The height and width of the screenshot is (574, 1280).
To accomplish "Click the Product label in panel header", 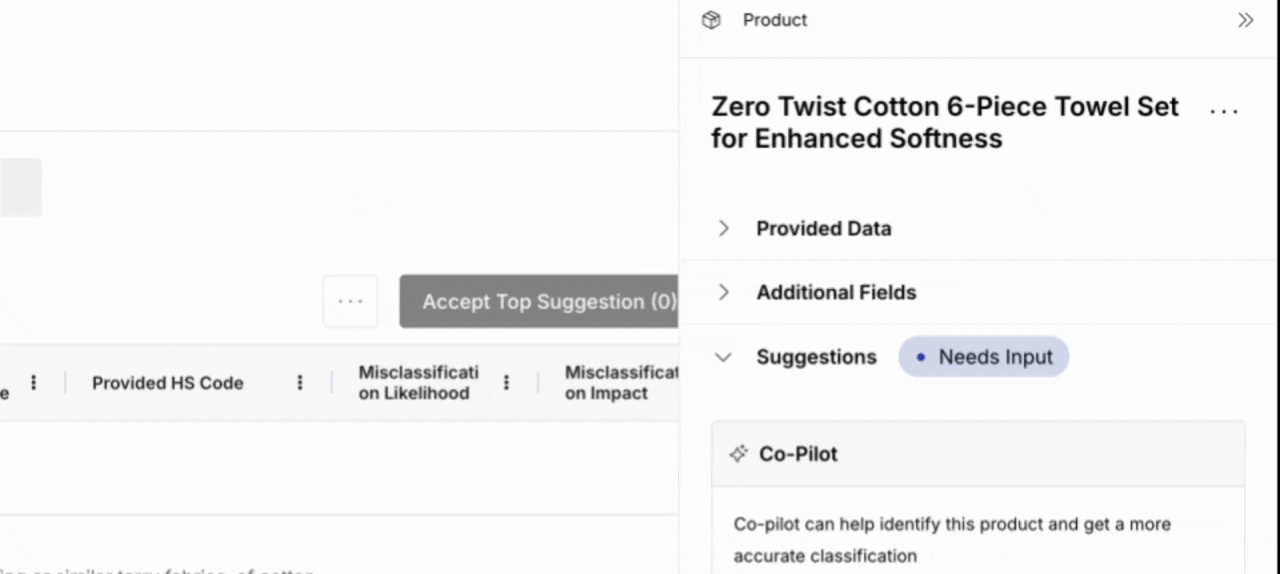I will pos(774,20).
